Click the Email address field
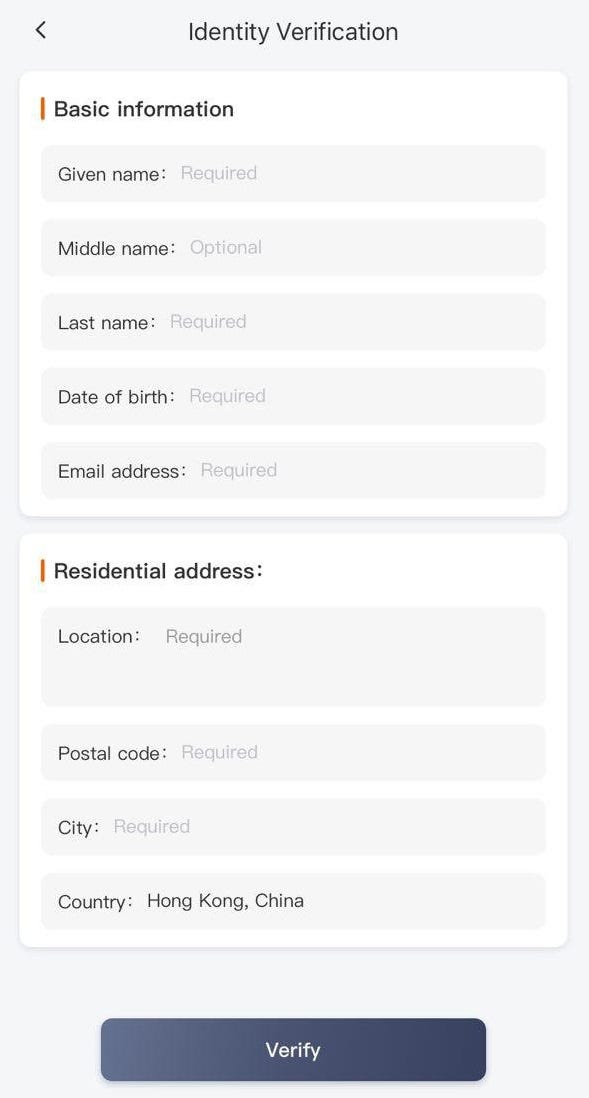 (x=292, y=470)
